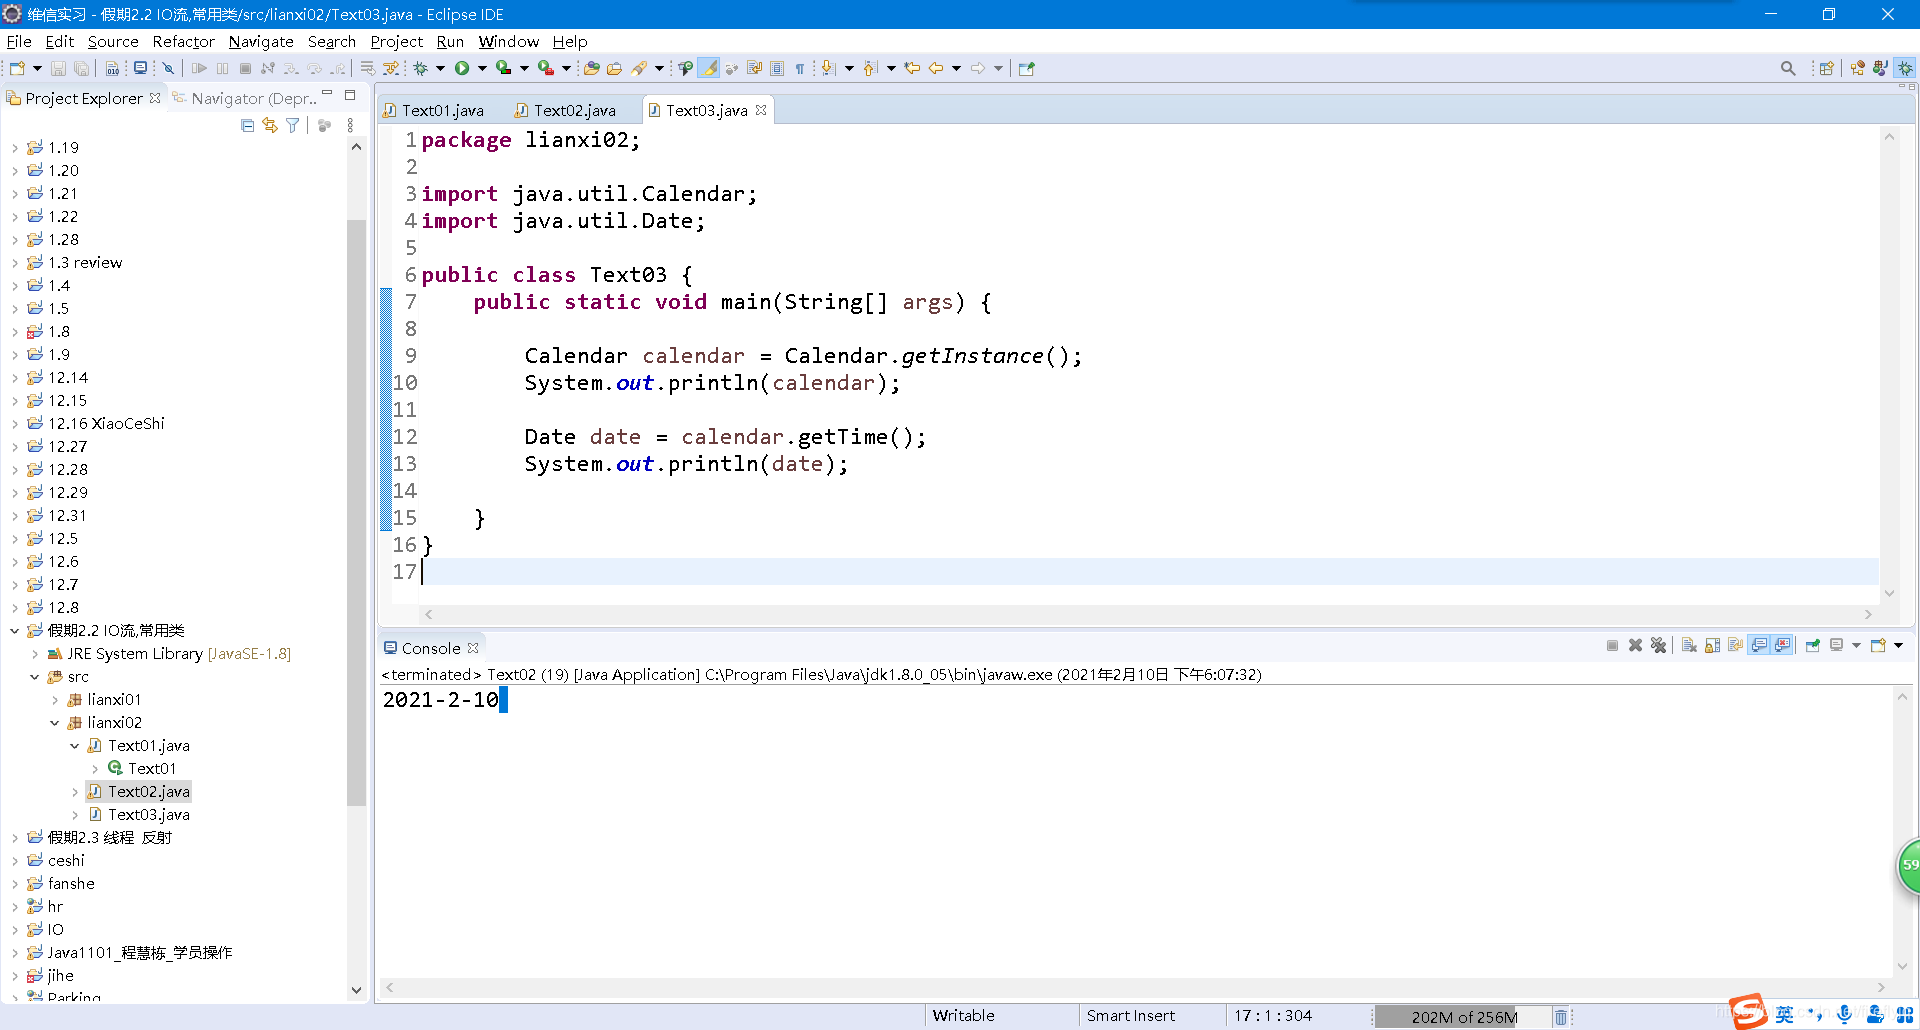Open the Display Selected Console dropdown
1920x1030 pixels.
(1856, 645)
